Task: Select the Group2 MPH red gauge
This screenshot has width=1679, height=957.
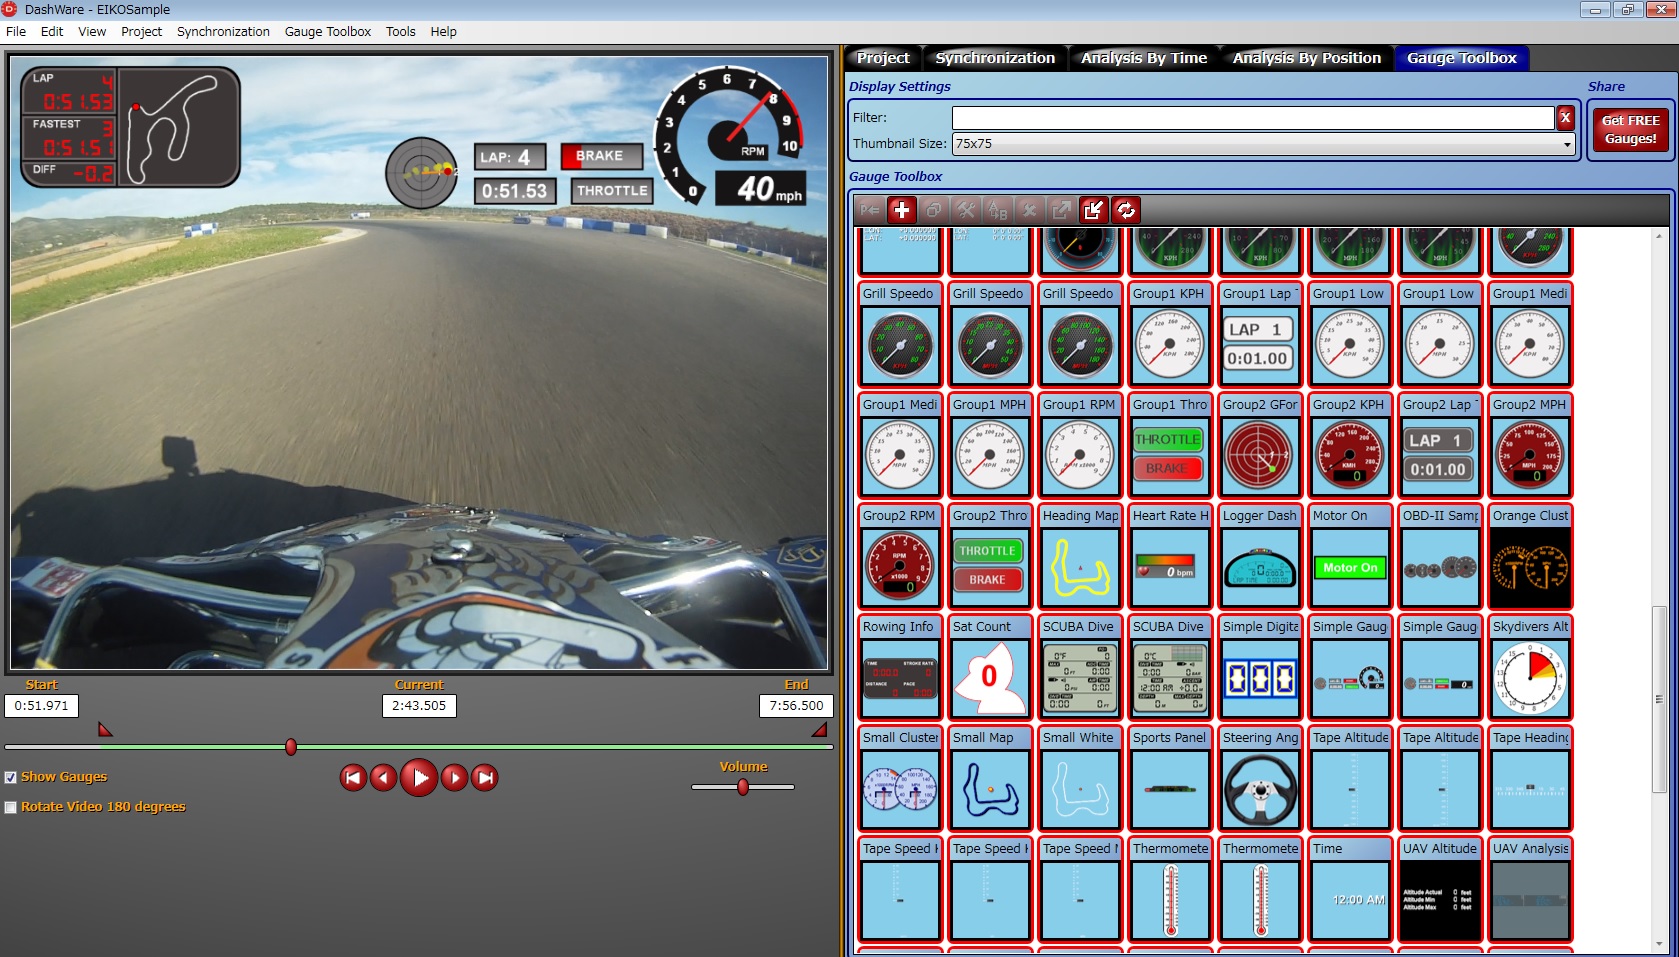Action: (x=1529, y=445)
